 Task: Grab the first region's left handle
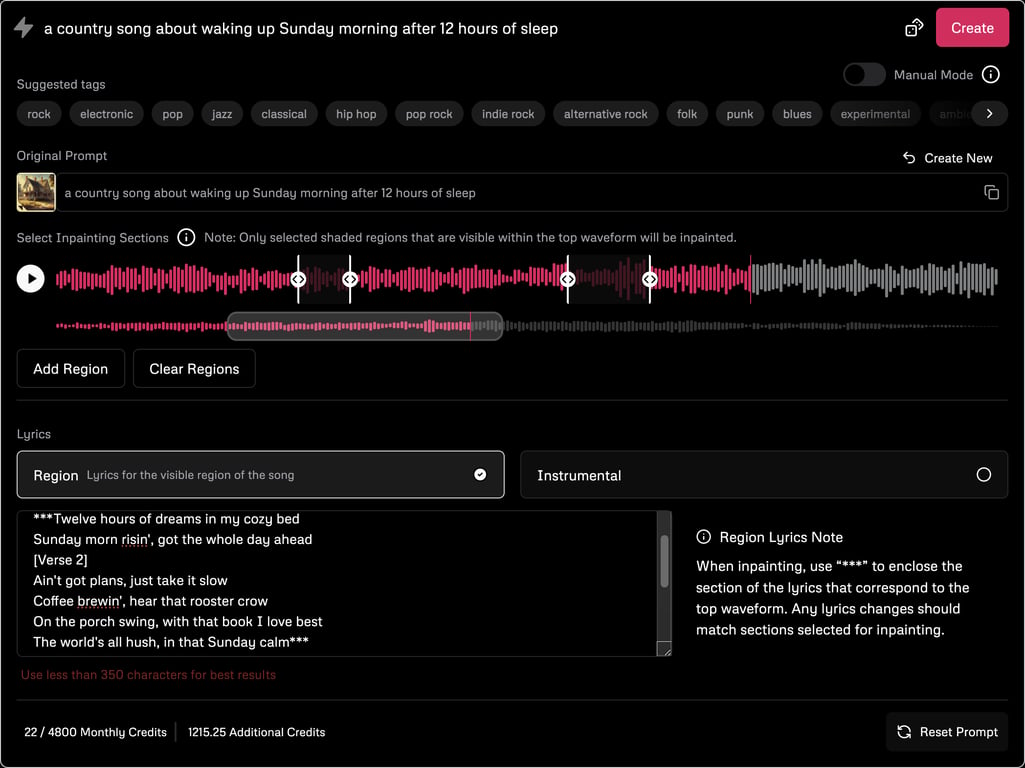point(298,279)
